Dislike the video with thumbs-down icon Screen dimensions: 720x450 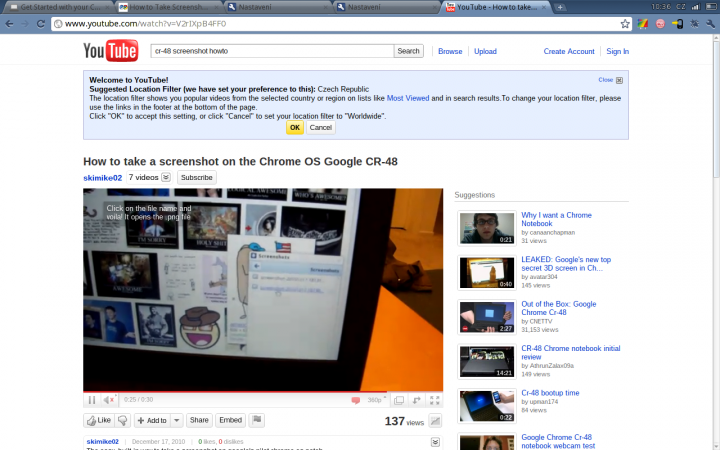[123, 420]
